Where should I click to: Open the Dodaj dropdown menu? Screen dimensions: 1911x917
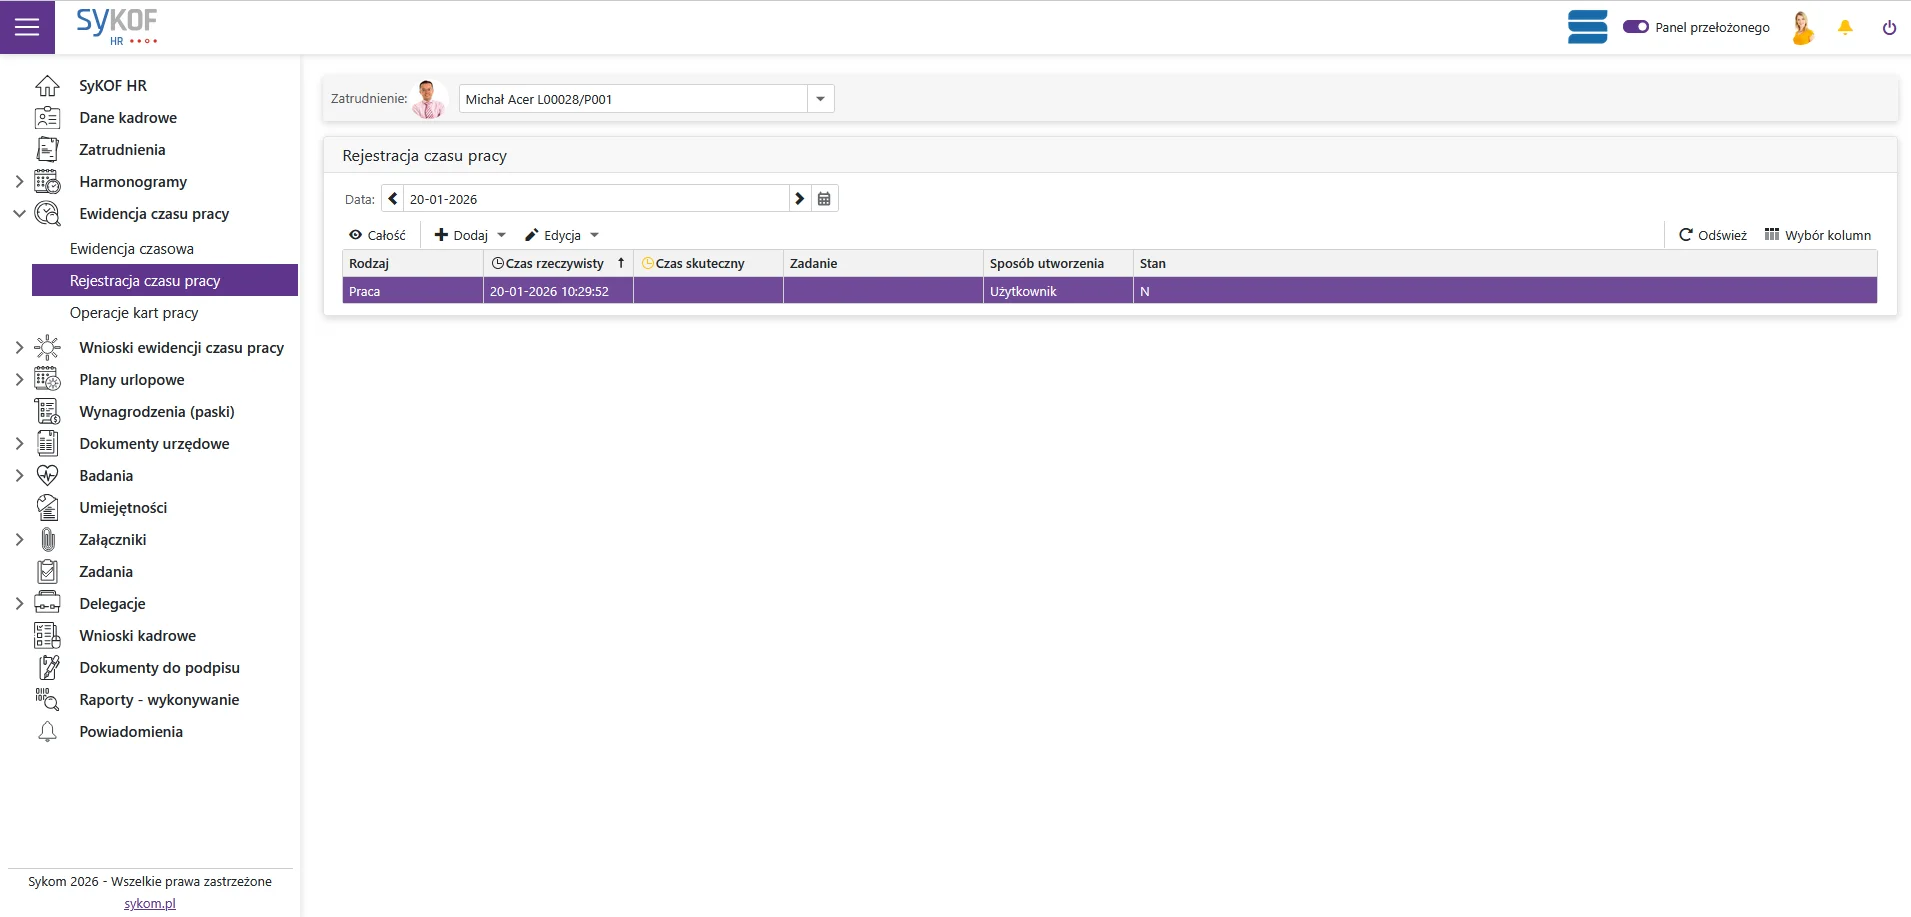pos(470,235)
